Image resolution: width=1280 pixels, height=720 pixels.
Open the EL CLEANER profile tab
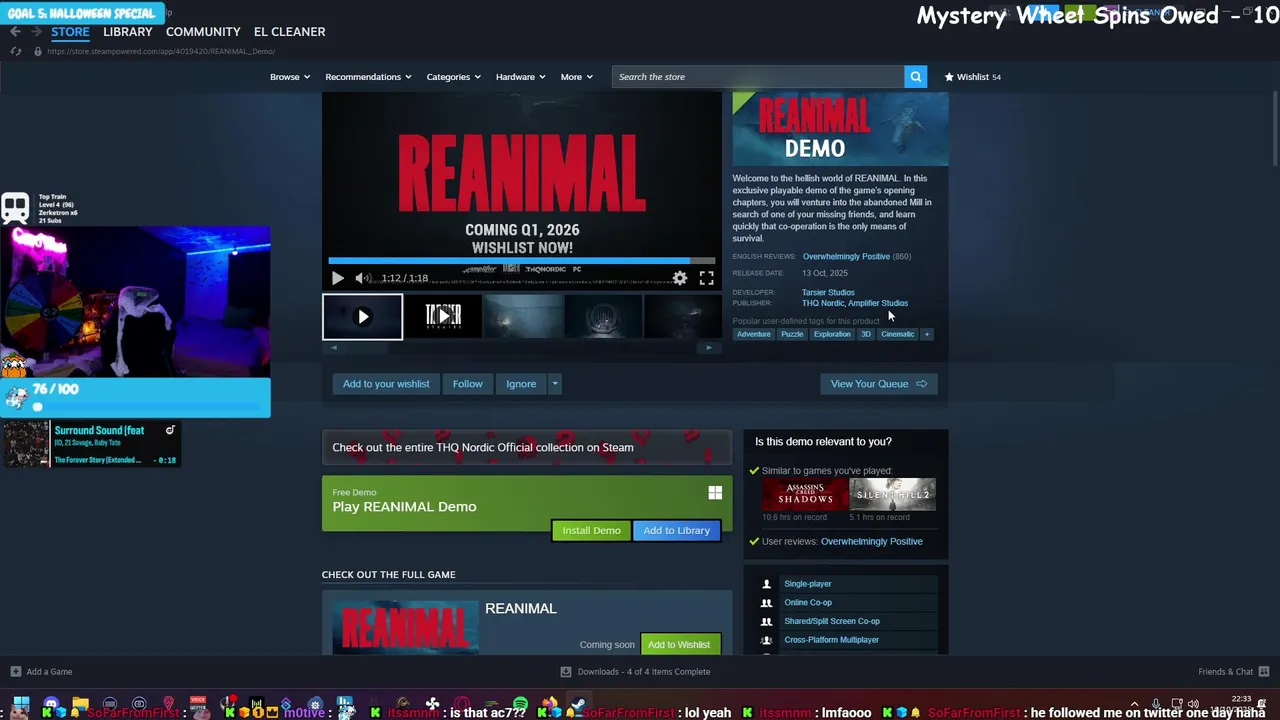point(289,32)
